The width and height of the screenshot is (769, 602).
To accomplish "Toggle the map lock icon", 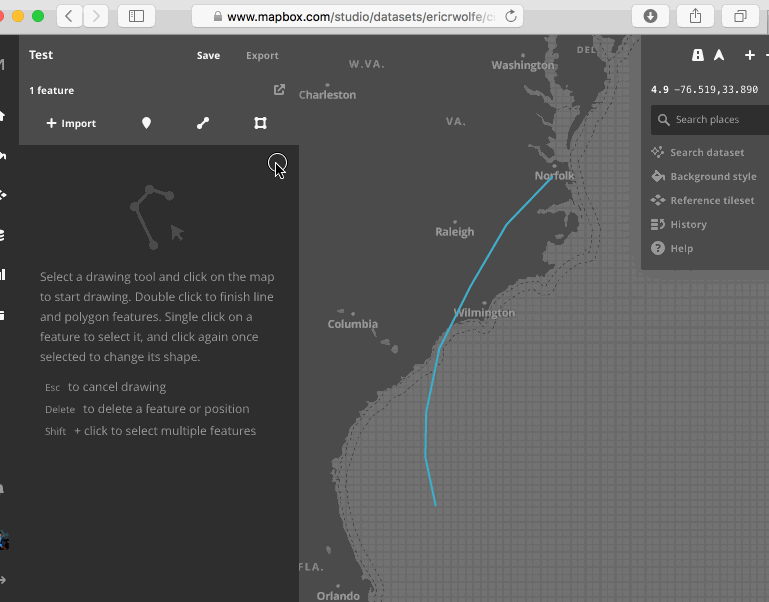I will point(698,55).
